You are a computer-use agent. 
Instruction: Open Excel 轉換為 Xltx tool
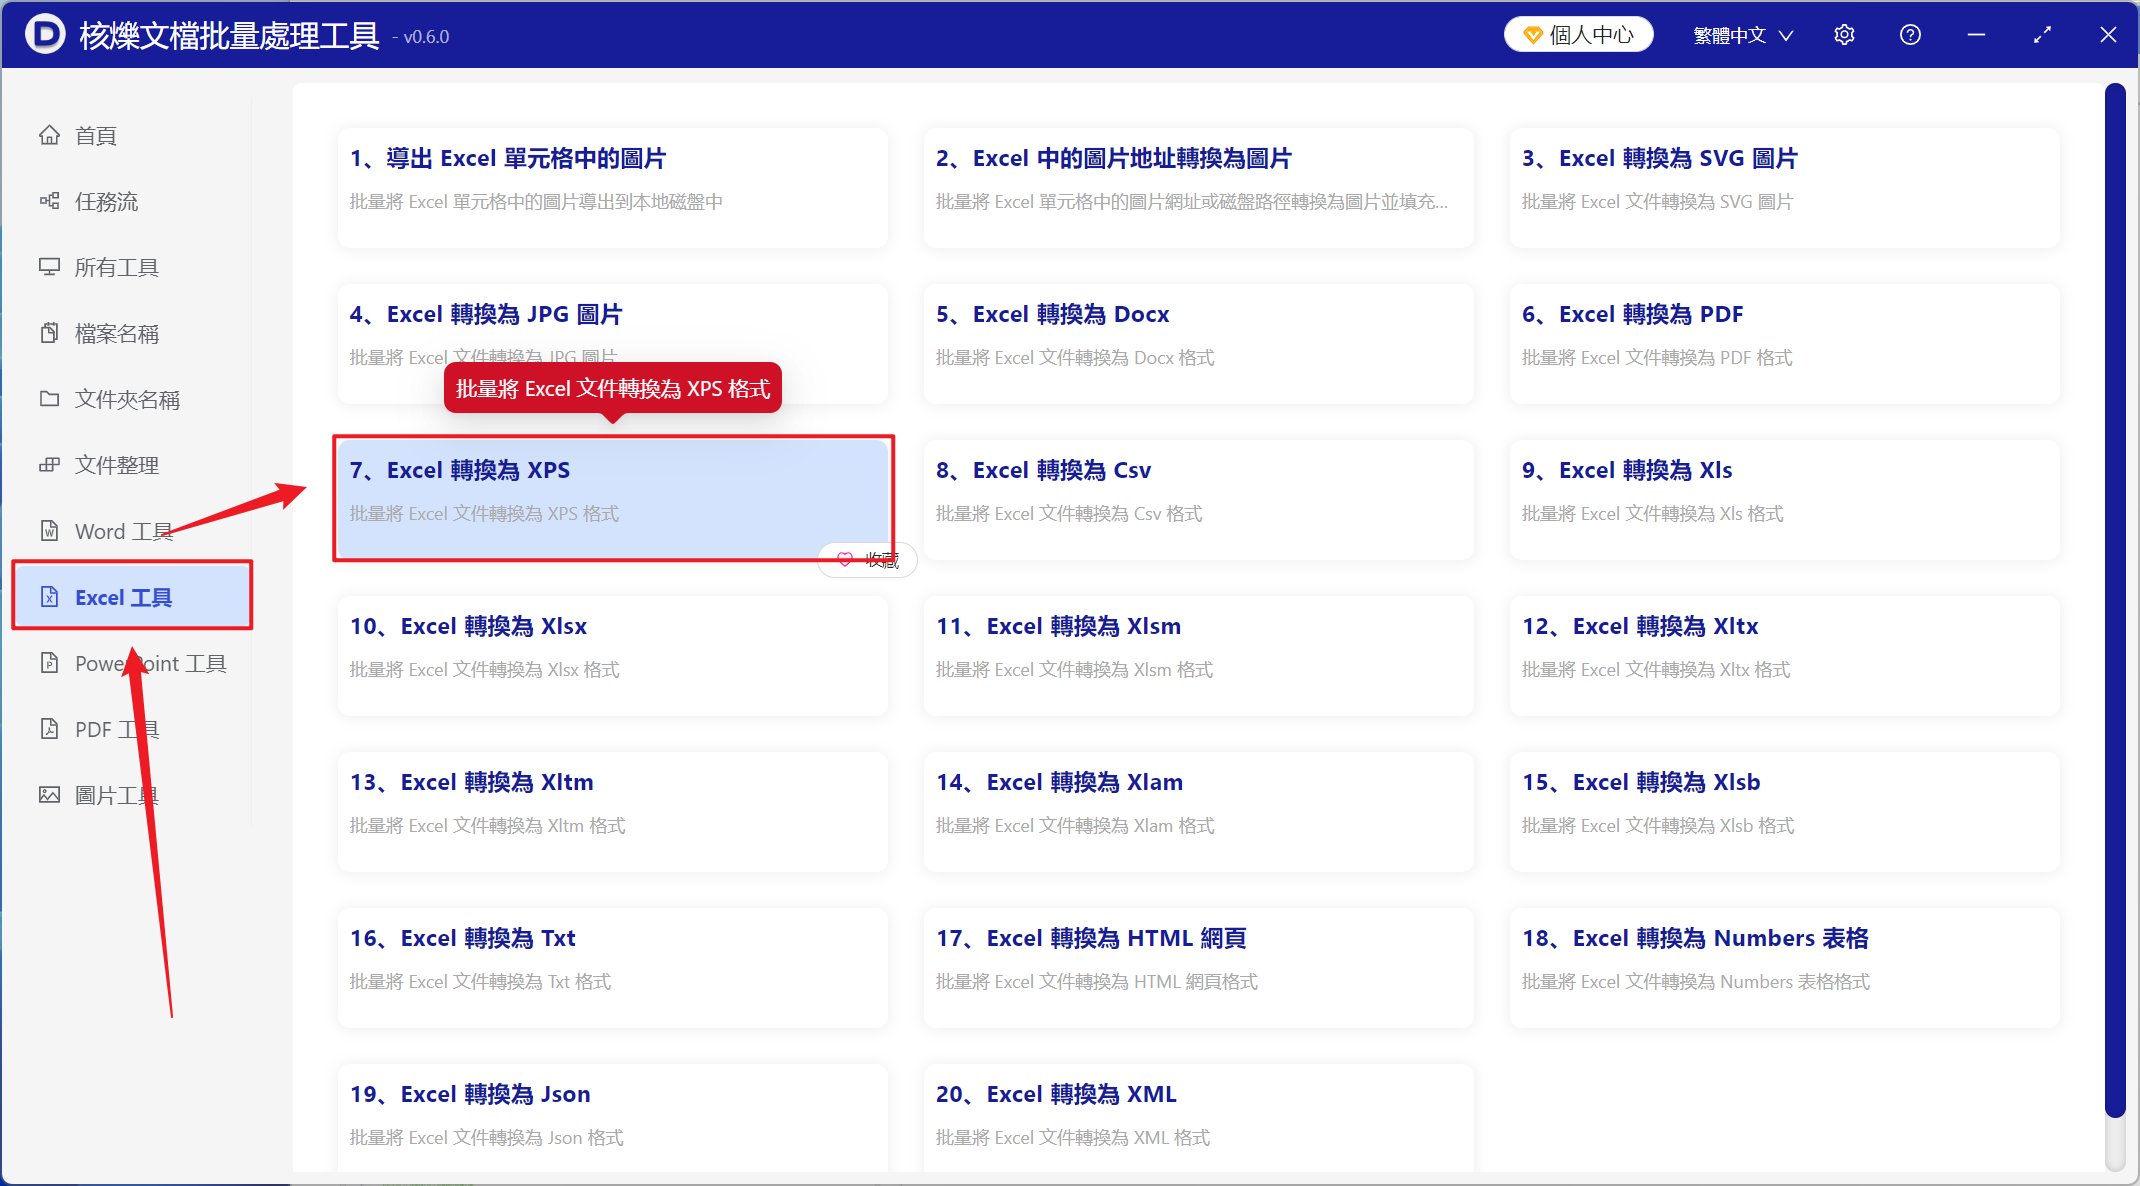pyautogui.click(x=1784, y=655)
